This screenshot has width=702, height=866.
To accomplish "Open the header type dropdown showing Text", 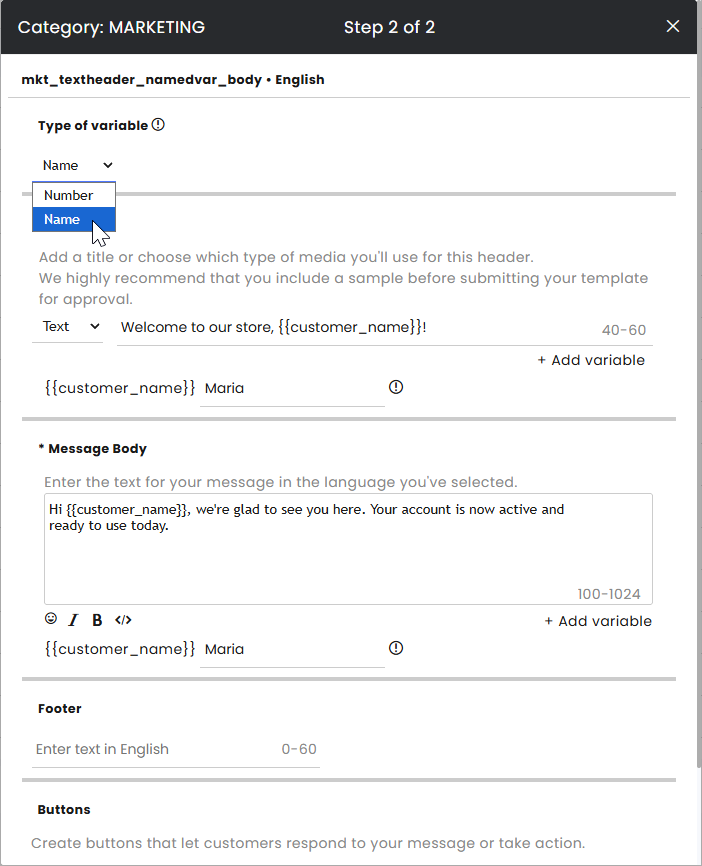I will (70, 326).
